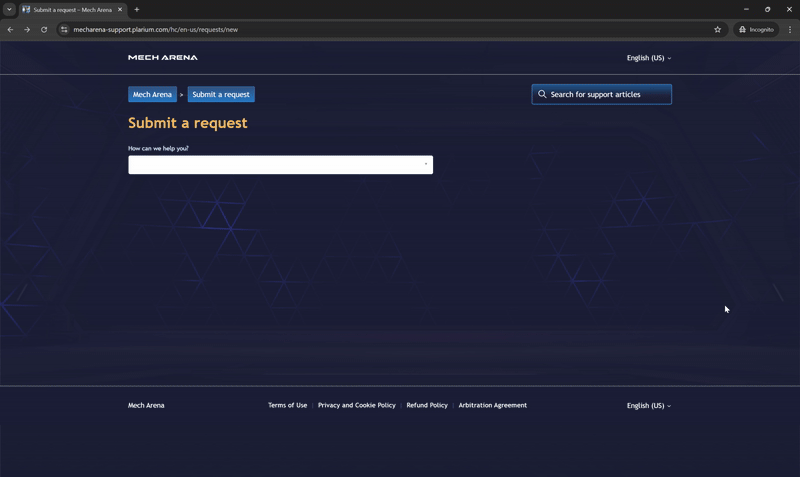Open the Terms of Use link
This screenshot has height=477, width=800.
287,406
